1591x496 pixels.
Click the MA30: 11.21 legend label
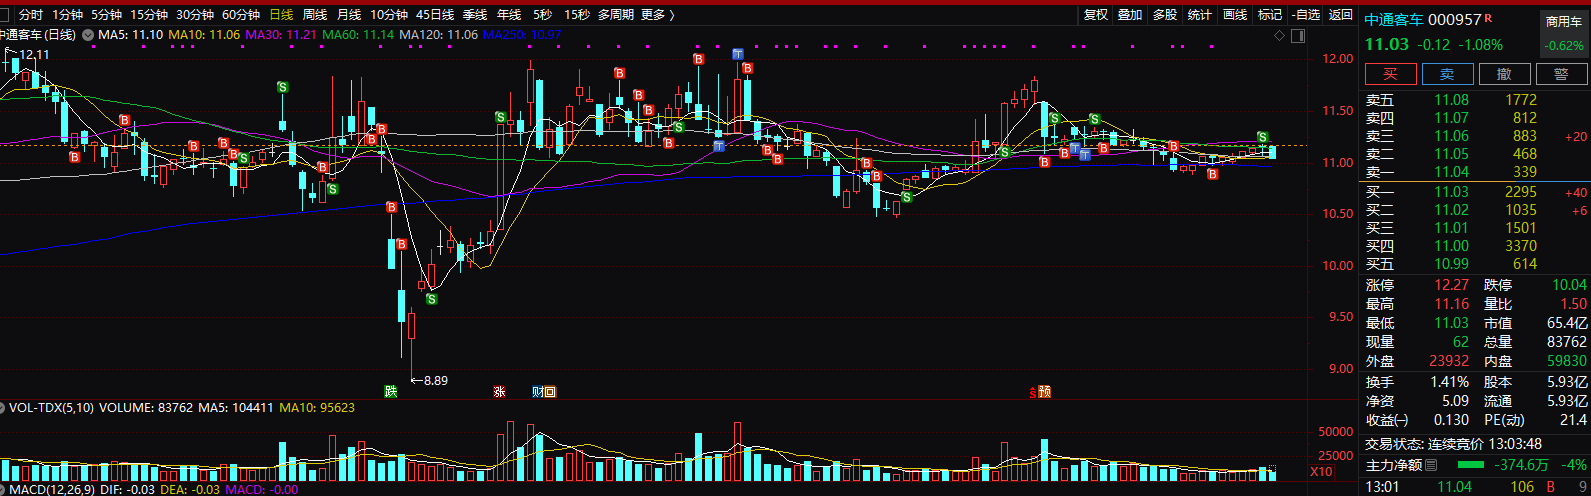pos(281,35)
